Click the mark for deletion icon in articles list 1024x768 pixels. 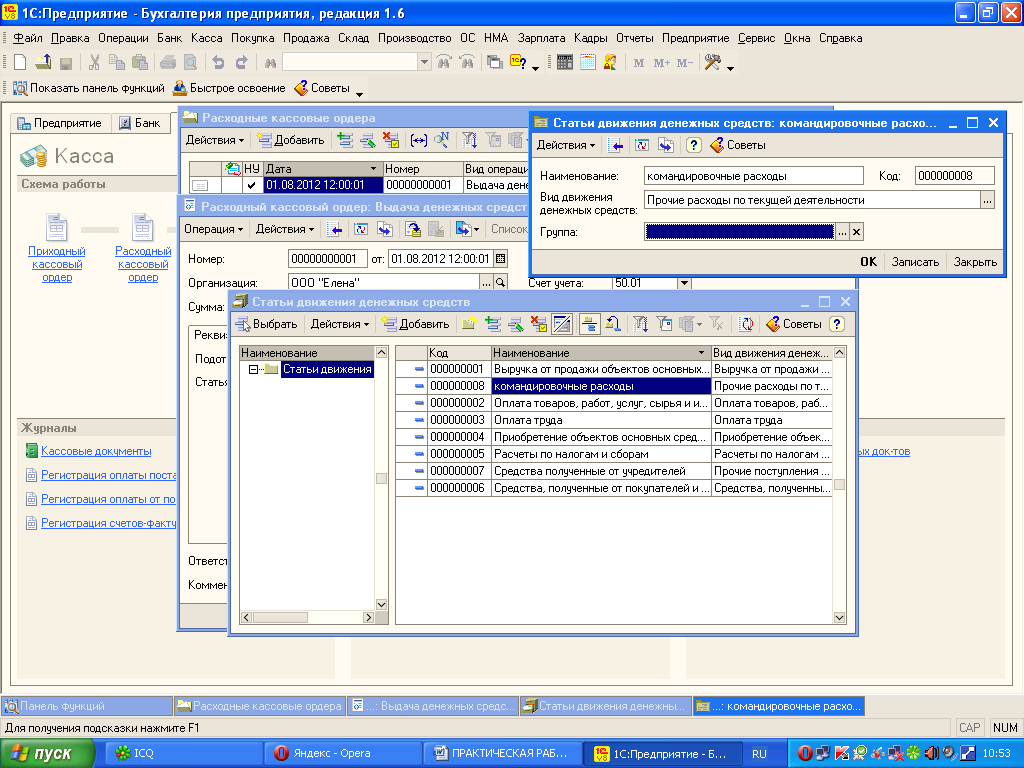(x=539, y=324)
